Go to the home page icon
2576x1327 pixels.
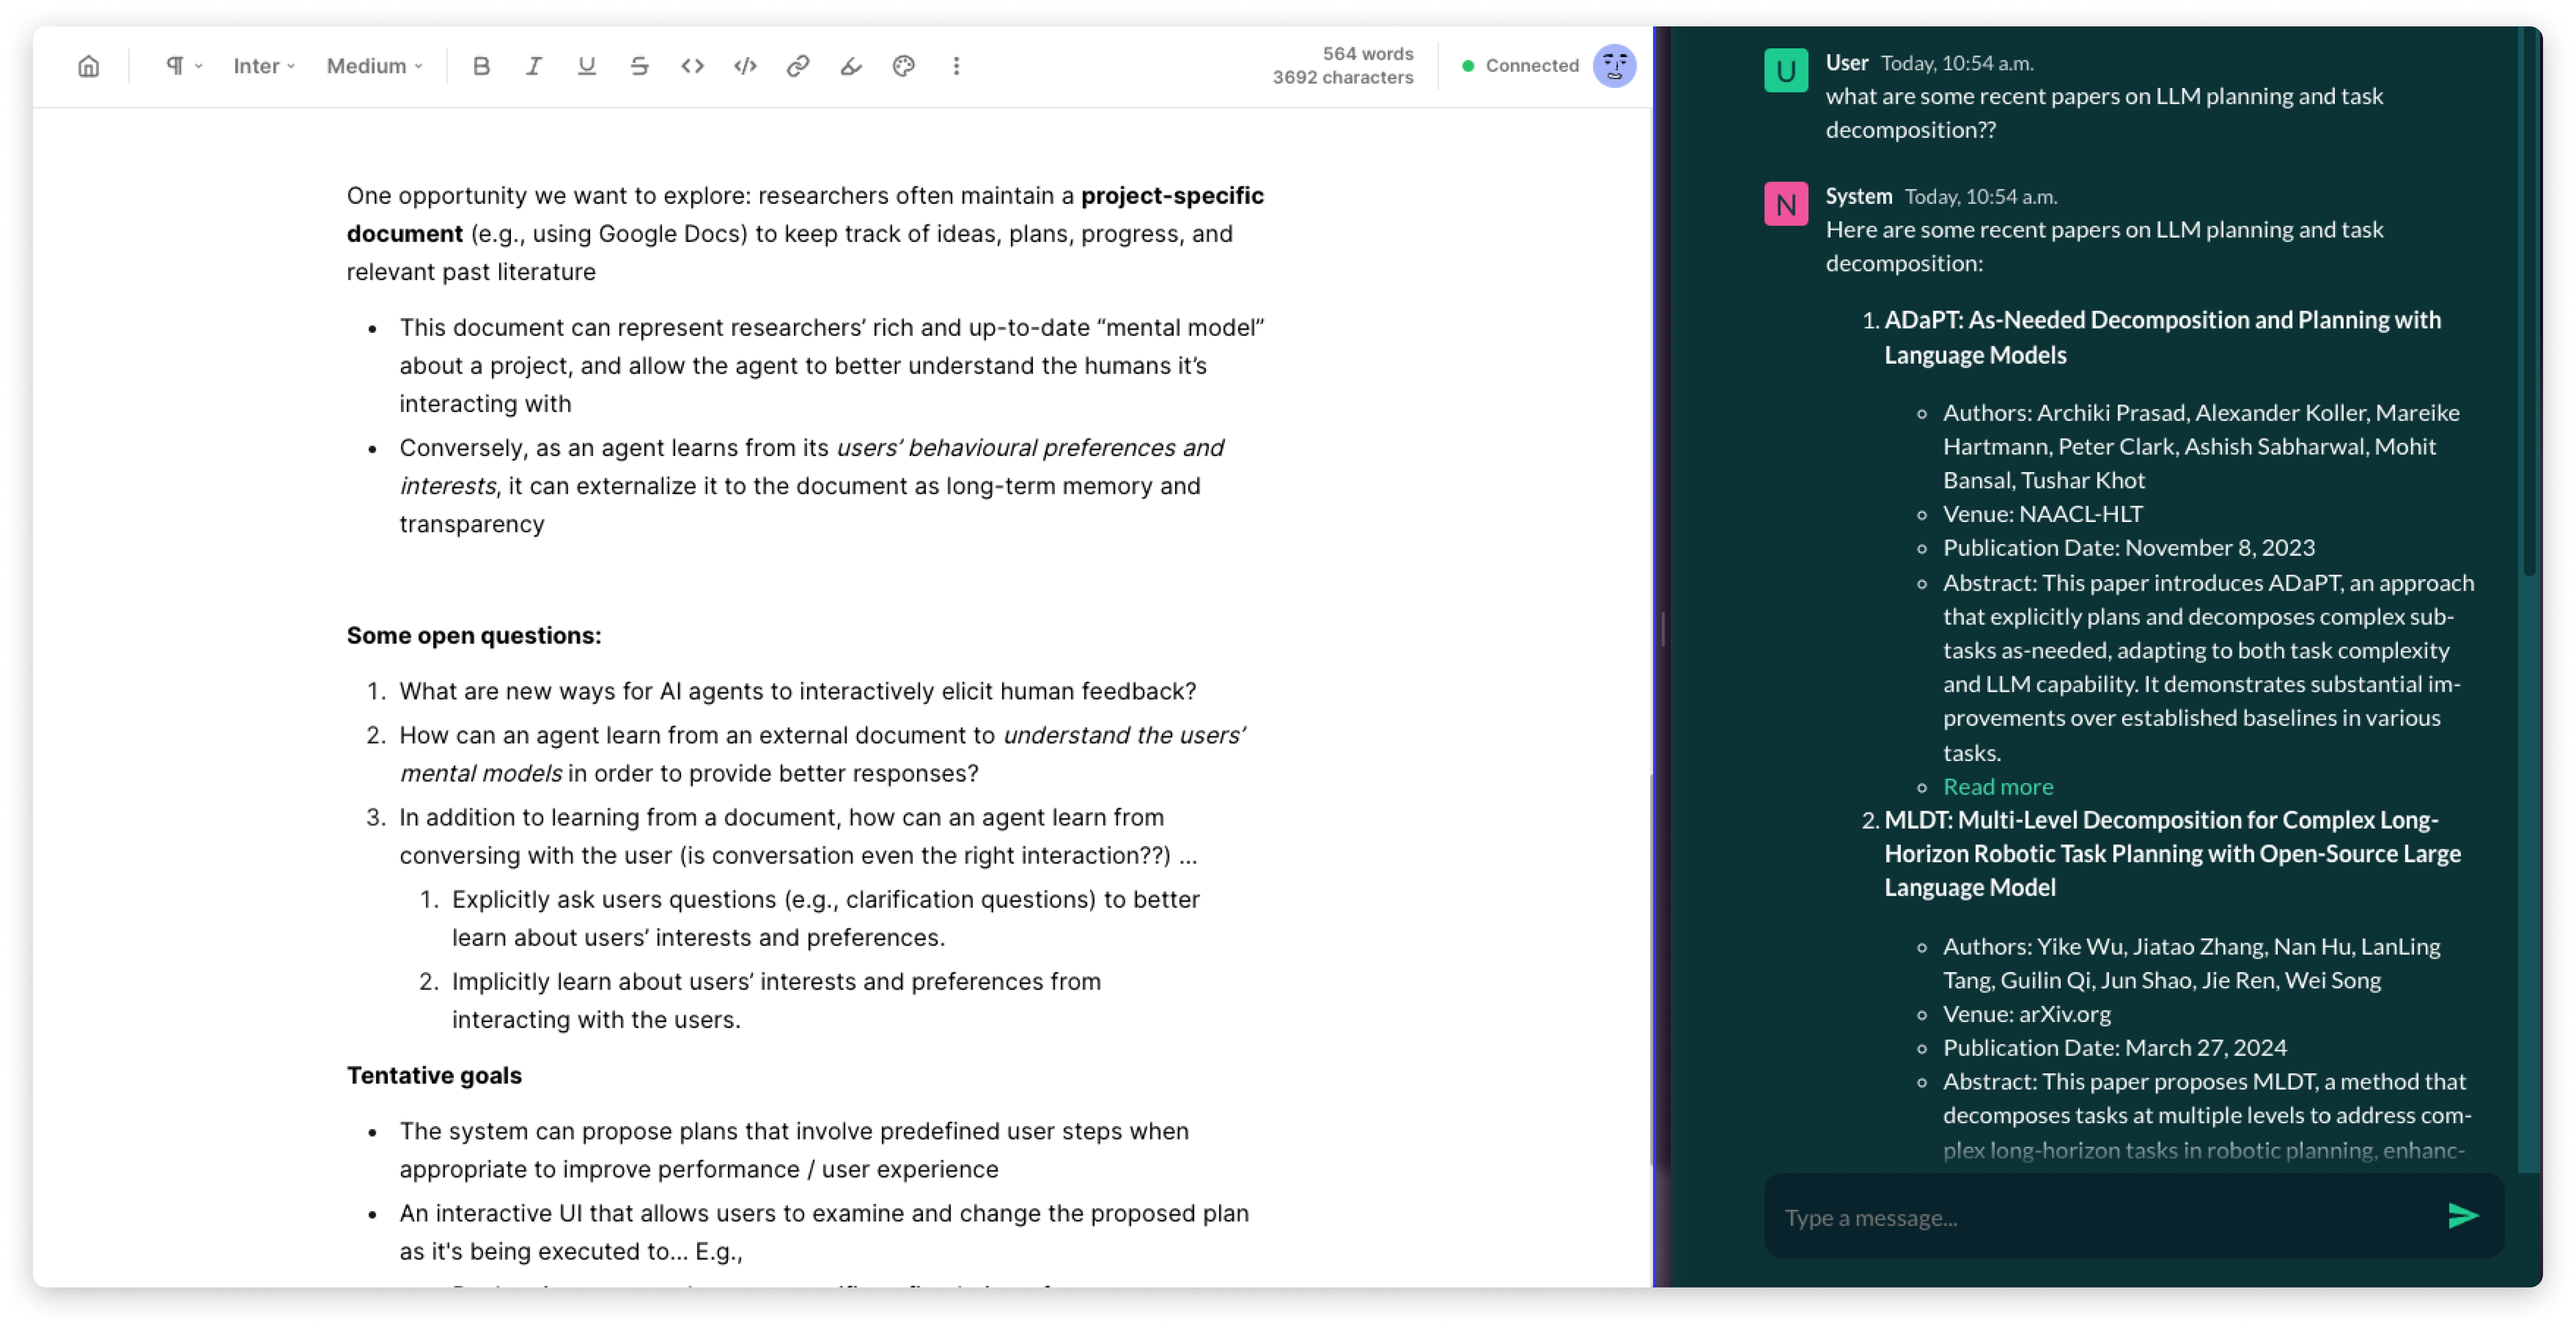pyautogui.click(x=88, y=66)
